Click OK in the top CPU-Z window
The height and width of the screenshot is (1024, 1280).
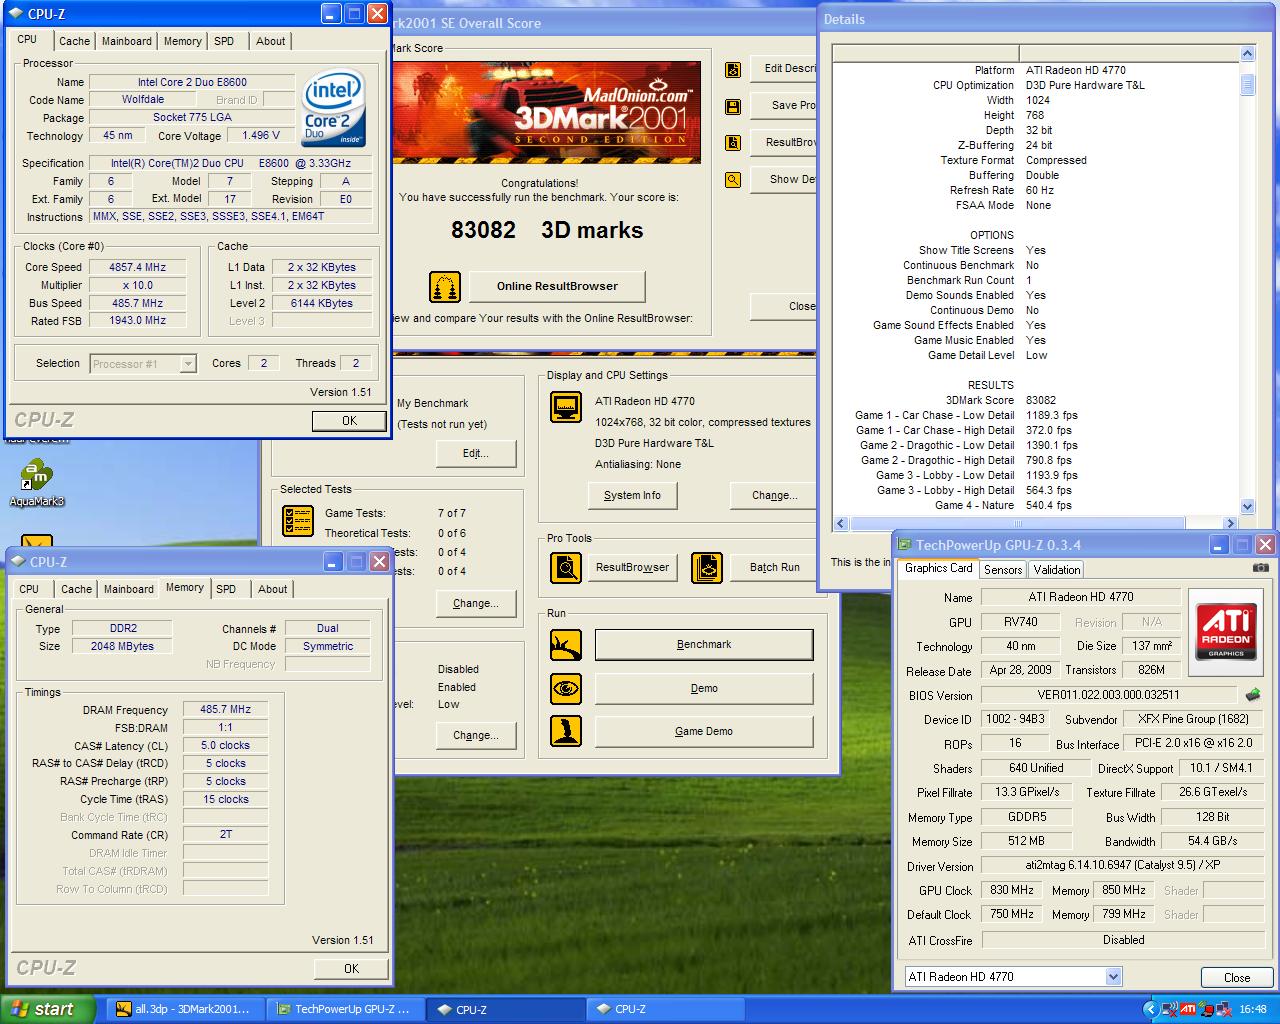coord(349,421)
